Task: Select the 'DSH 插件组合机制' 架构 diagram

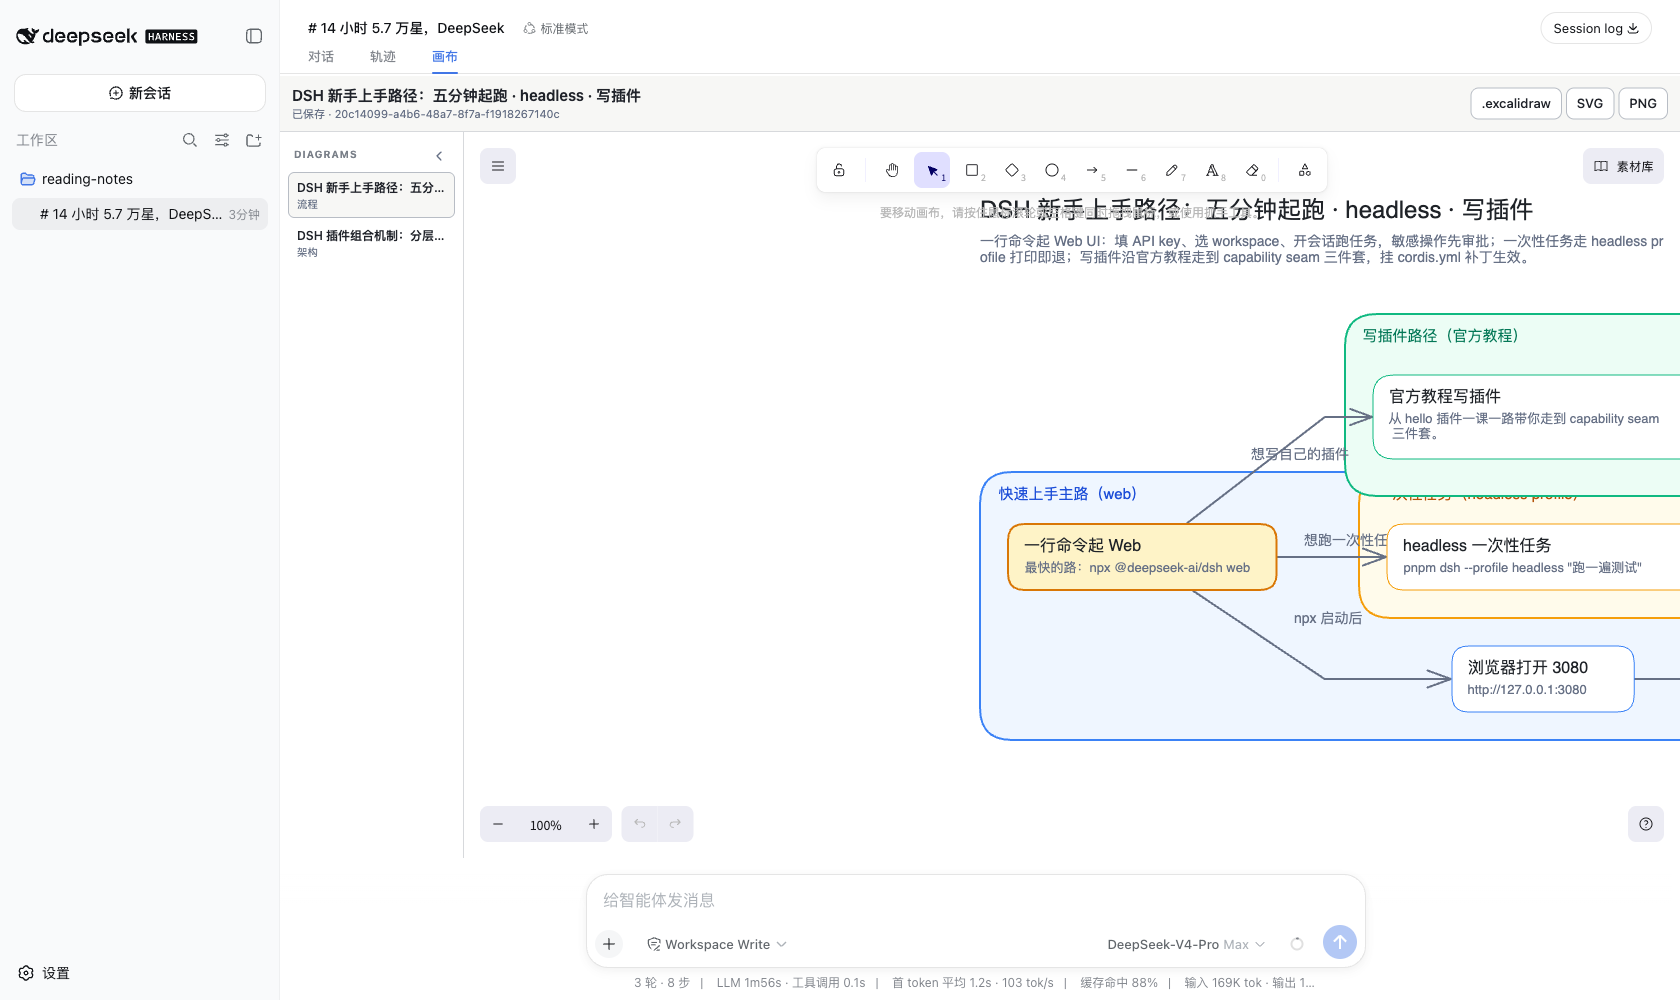Action: click(x=371, y=243)
